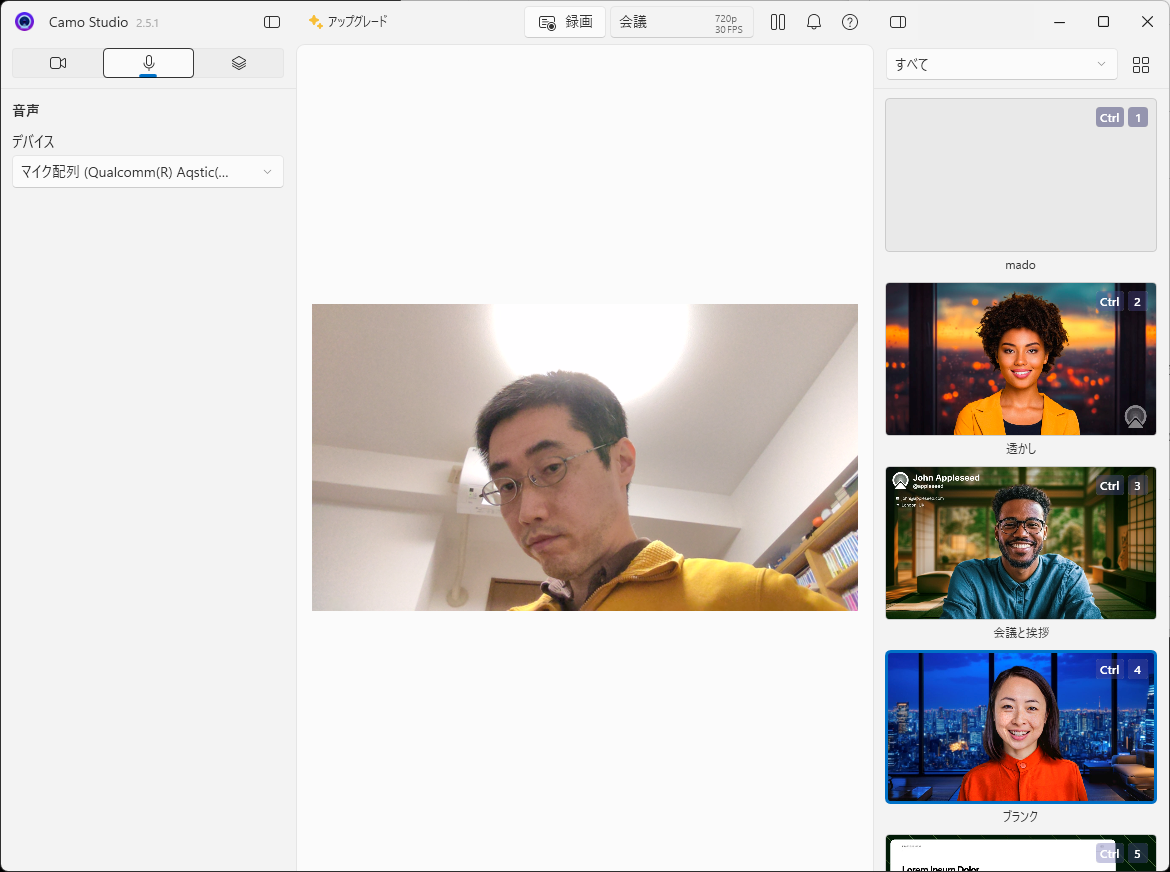Click the camera preview image

point(585,457)
